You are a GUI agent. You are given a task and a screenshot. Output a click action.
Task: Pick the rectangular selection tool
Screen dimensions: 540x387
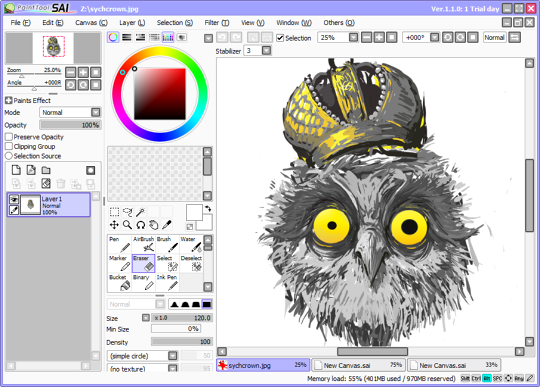click(x=114, y=211)
